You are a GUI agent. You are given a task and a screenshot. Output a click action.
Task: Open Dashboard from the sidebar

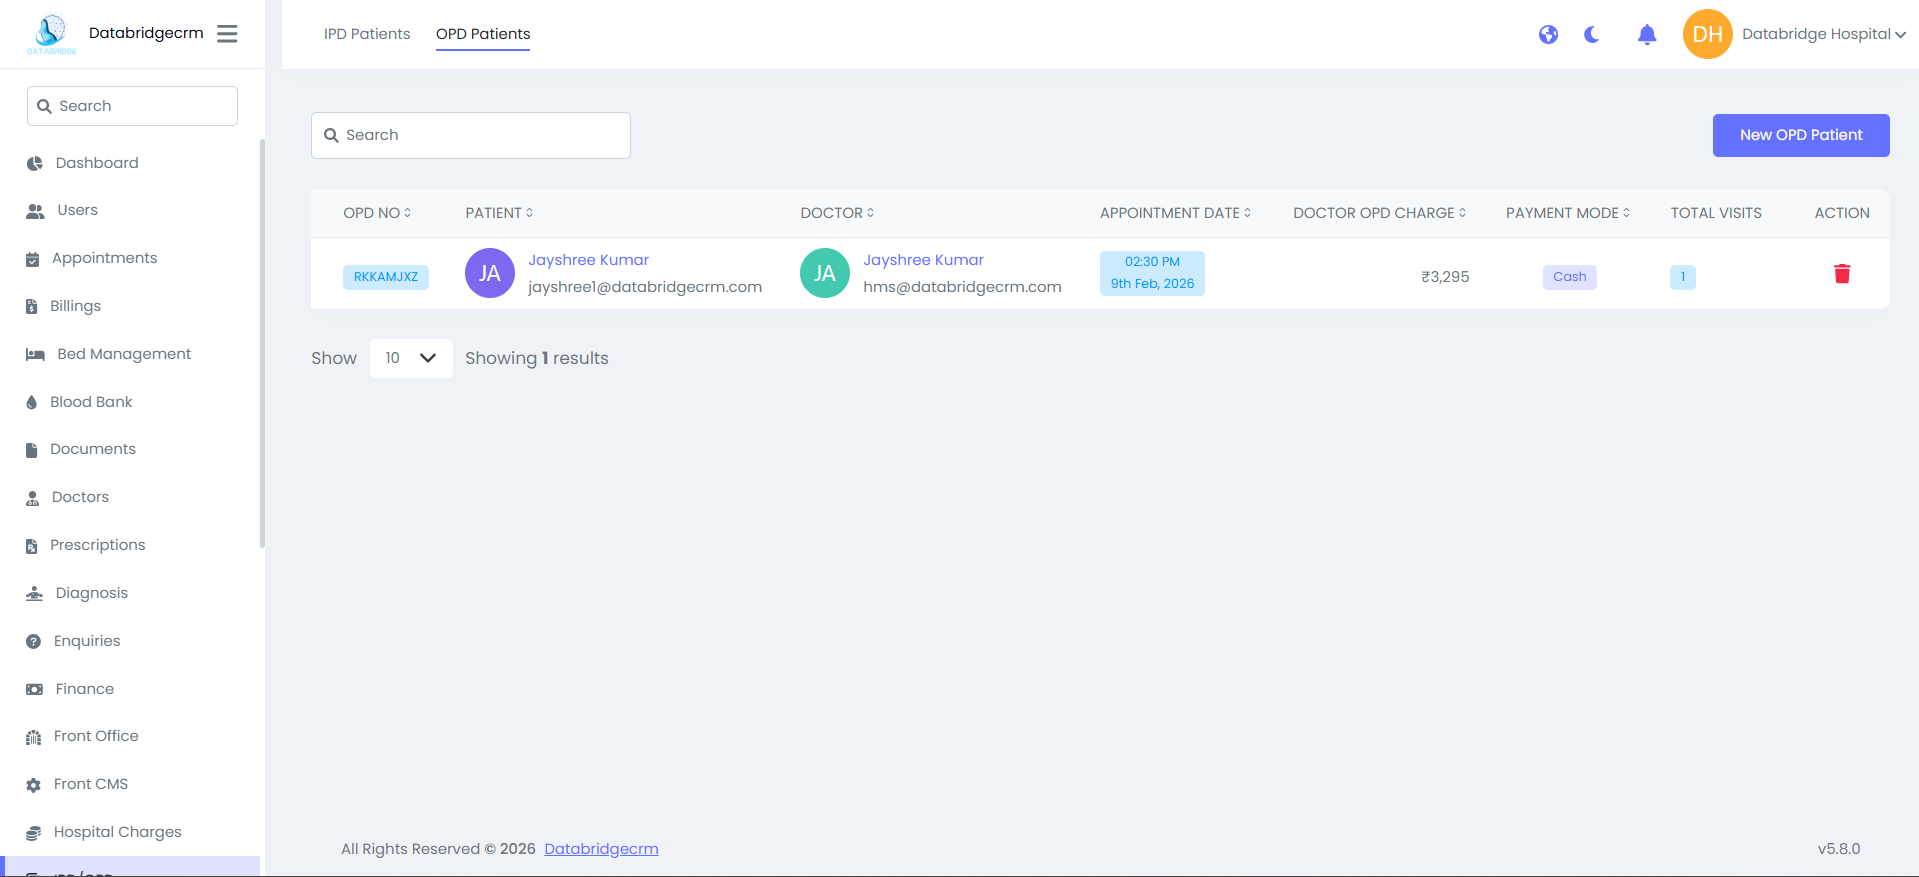[x=97, y=163]
